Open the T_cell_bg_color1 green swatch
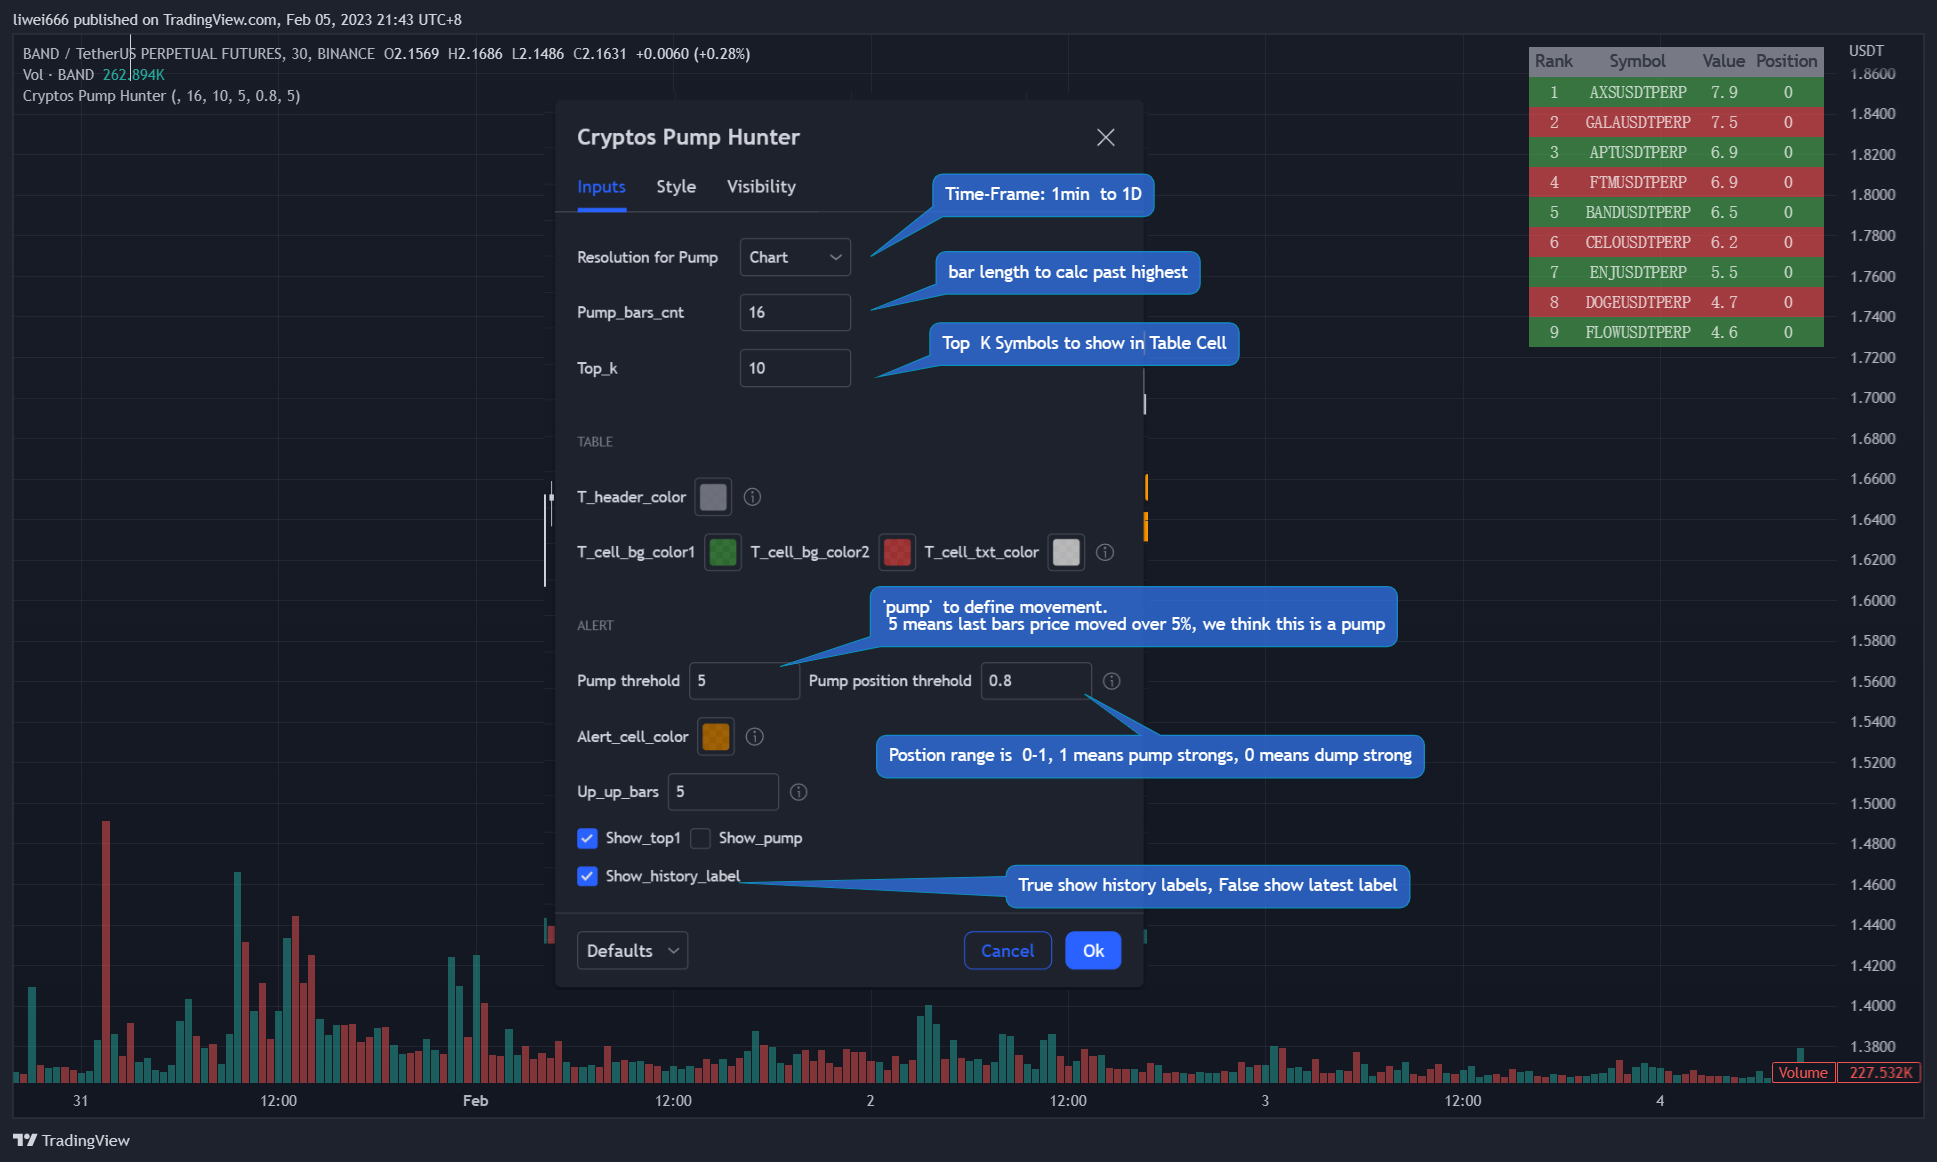 pos(722,552)
